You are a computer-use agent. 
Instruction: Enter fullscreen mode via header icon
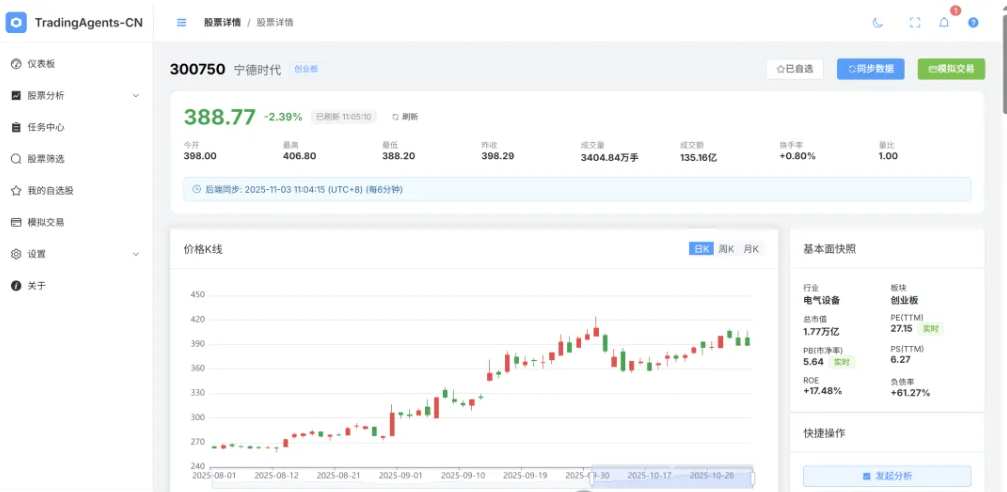point(914,22)
